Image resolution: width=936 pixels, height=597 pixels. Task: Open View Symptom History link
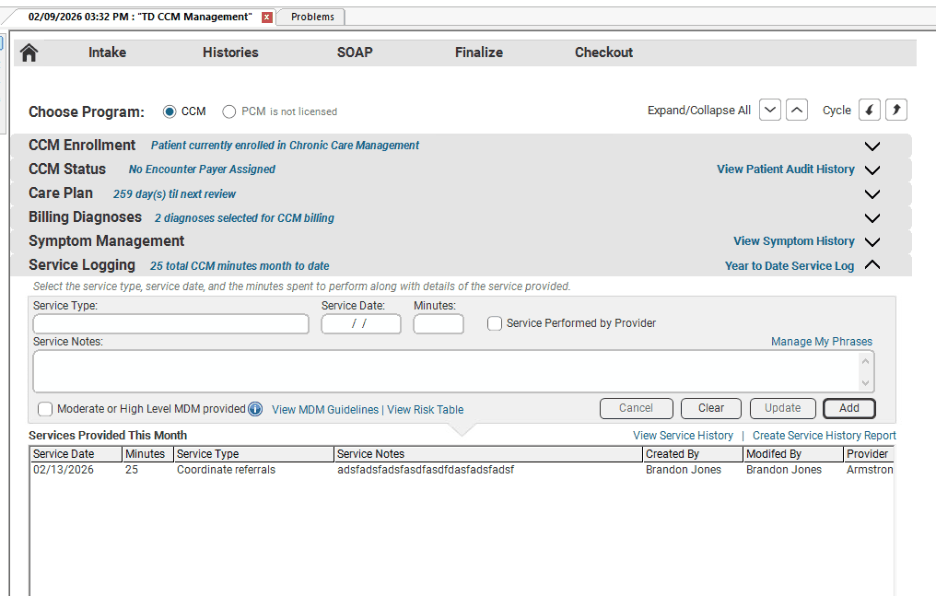[x=794, y=241]
